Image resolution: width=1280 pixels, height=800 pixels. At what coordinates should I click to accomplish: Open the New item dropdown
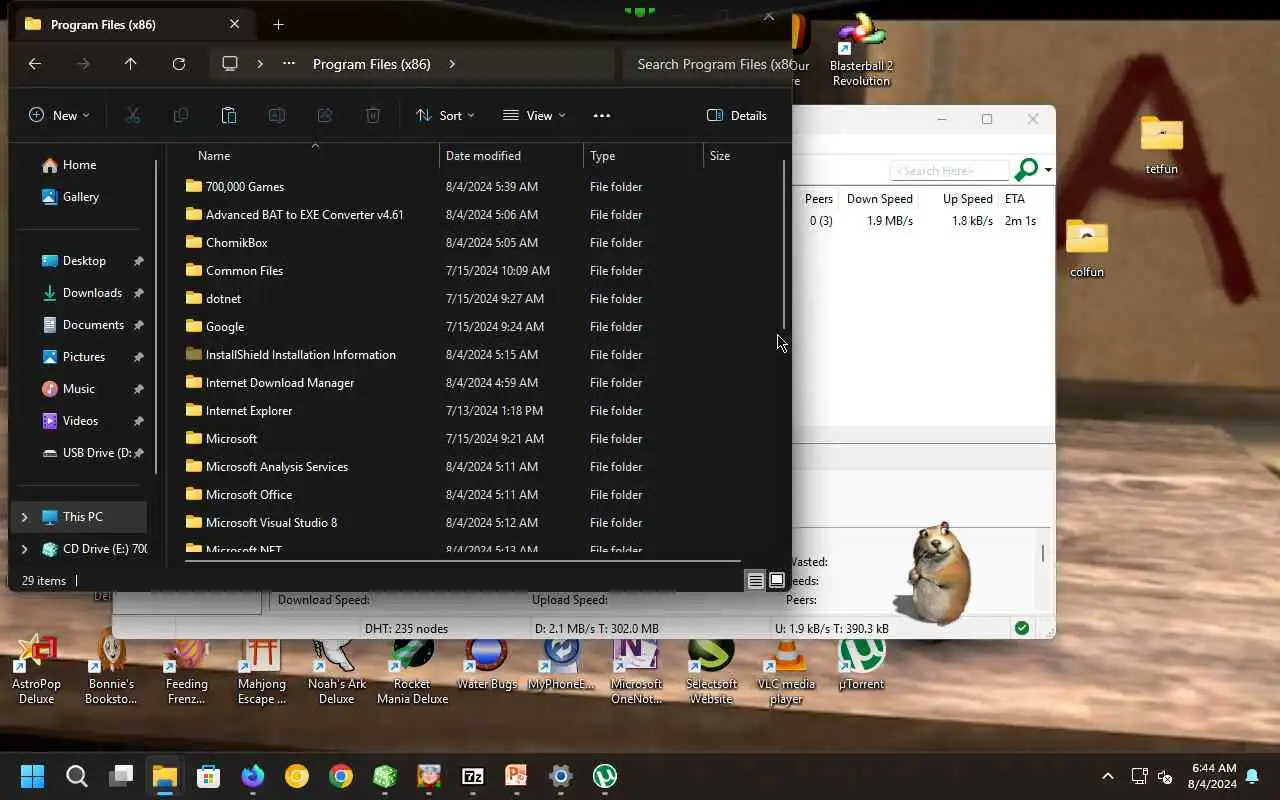pyautogui.click(x=59, y=116)
